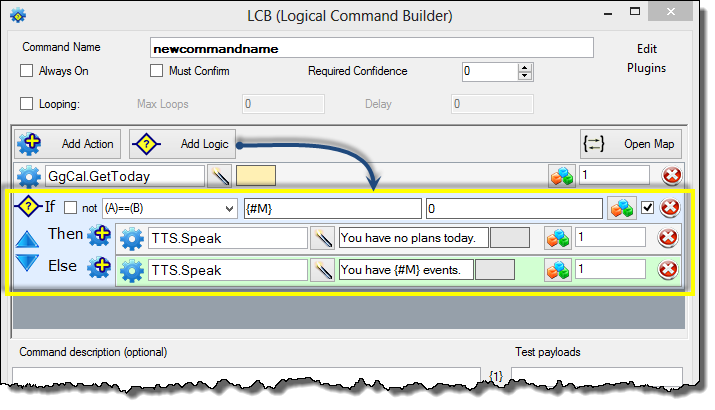Add an action to the Then branch
This screenshot has height=410, width=715.
click(99, 236)
